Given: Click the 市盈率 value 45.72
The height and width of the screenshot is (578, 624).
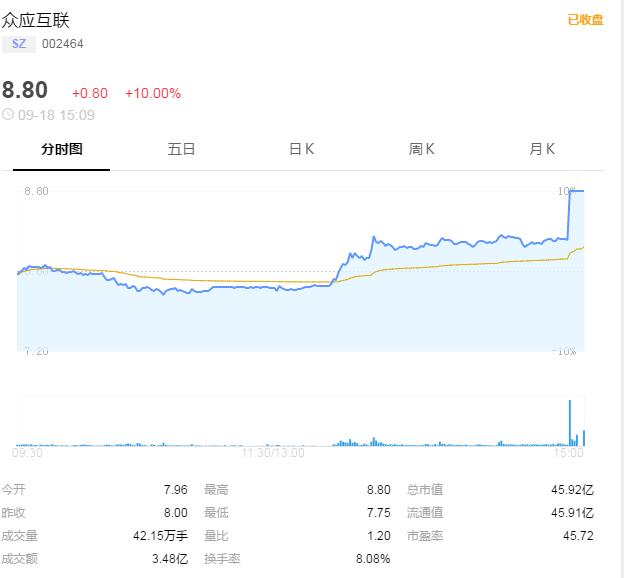Looking at the screenshot, I should point(578,536).
